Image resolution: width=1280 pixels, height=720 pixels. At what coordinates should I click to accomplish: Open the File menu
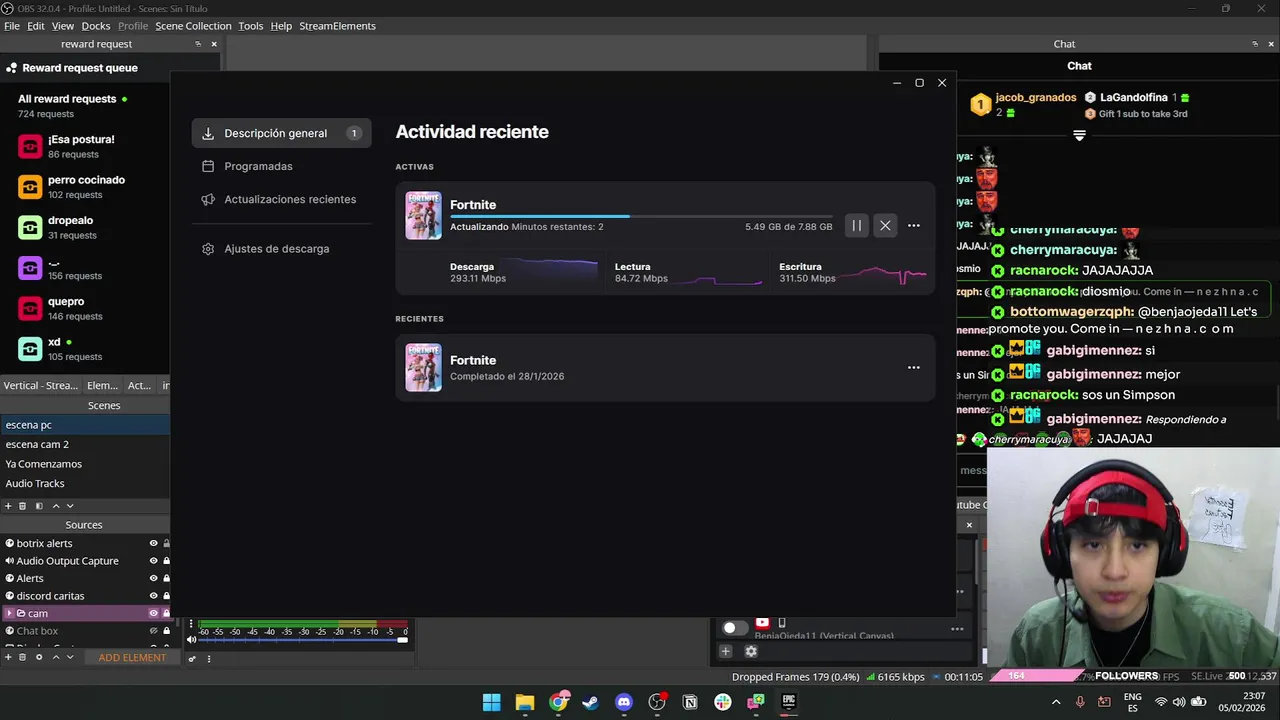12,26
